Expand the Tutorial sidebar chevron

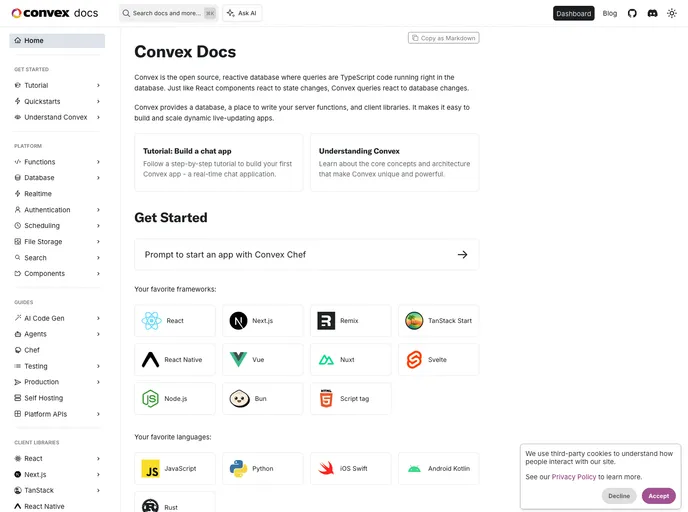click(x=98, y=86)
